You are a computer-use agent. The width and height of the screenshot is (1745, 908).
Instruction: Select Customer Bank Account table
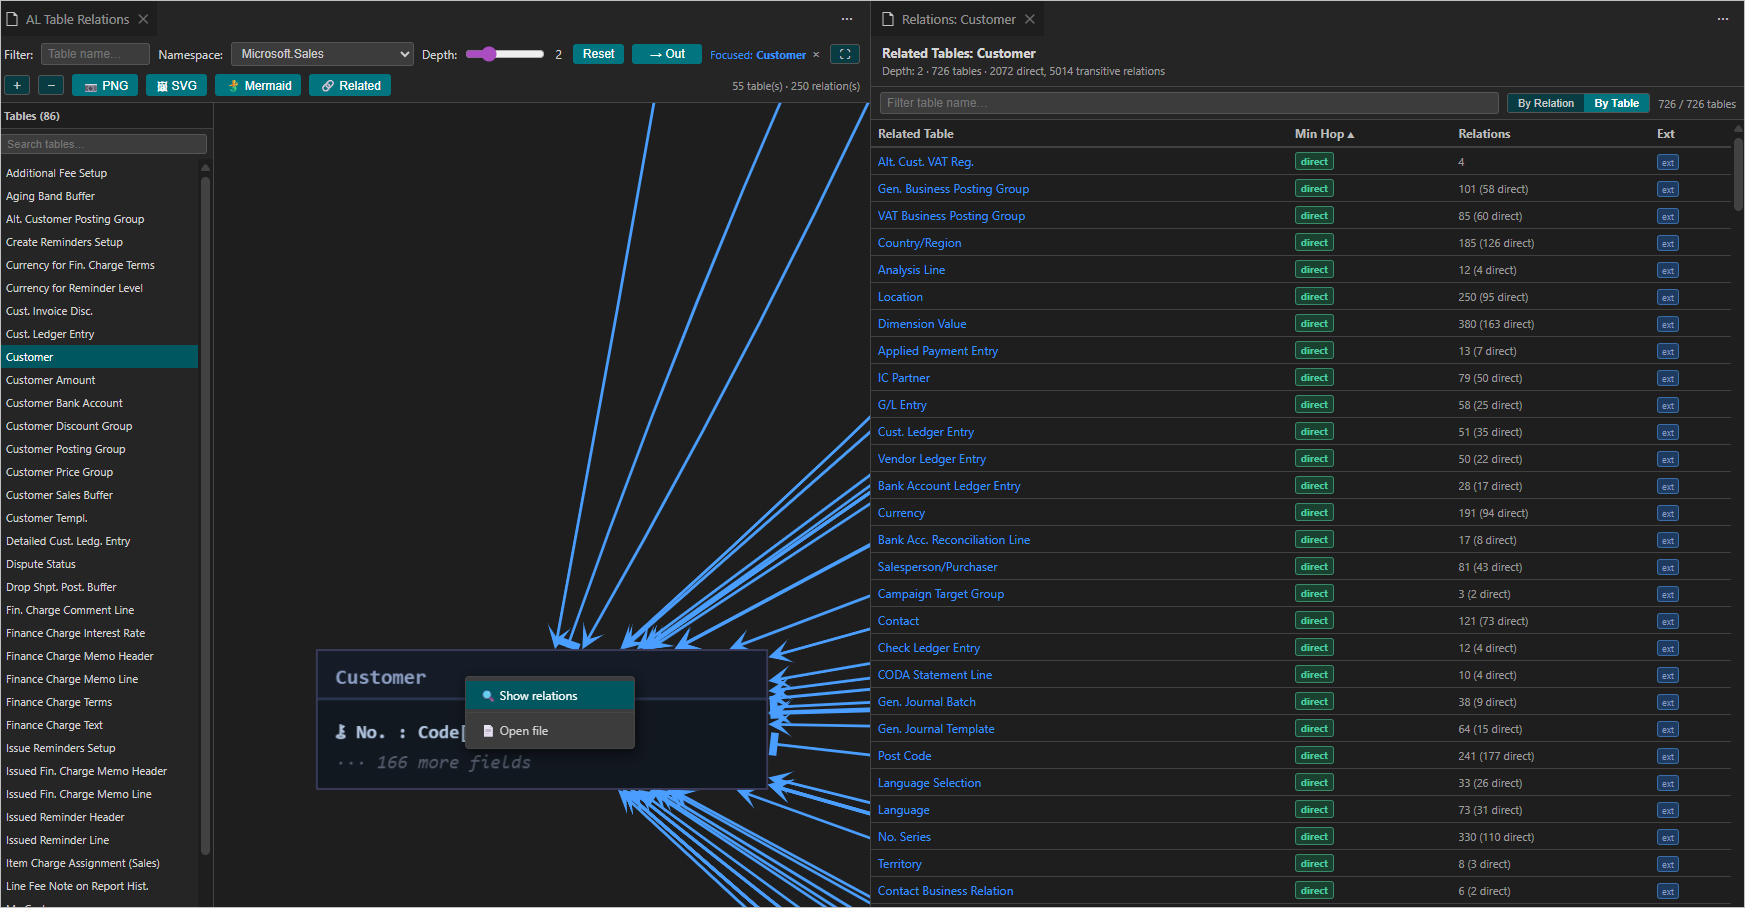point(99,403)
